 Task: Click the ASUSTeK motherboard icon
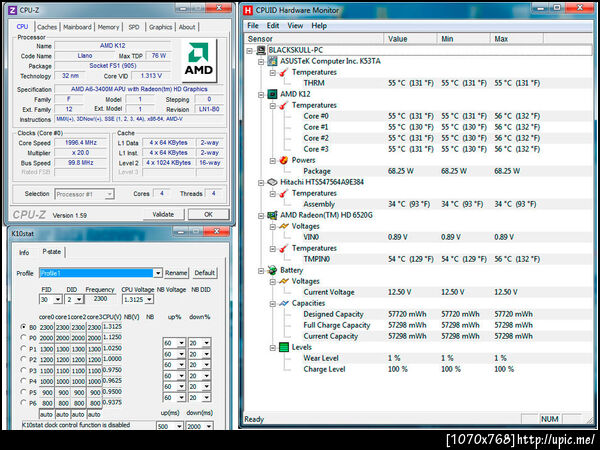coord(272,61)
